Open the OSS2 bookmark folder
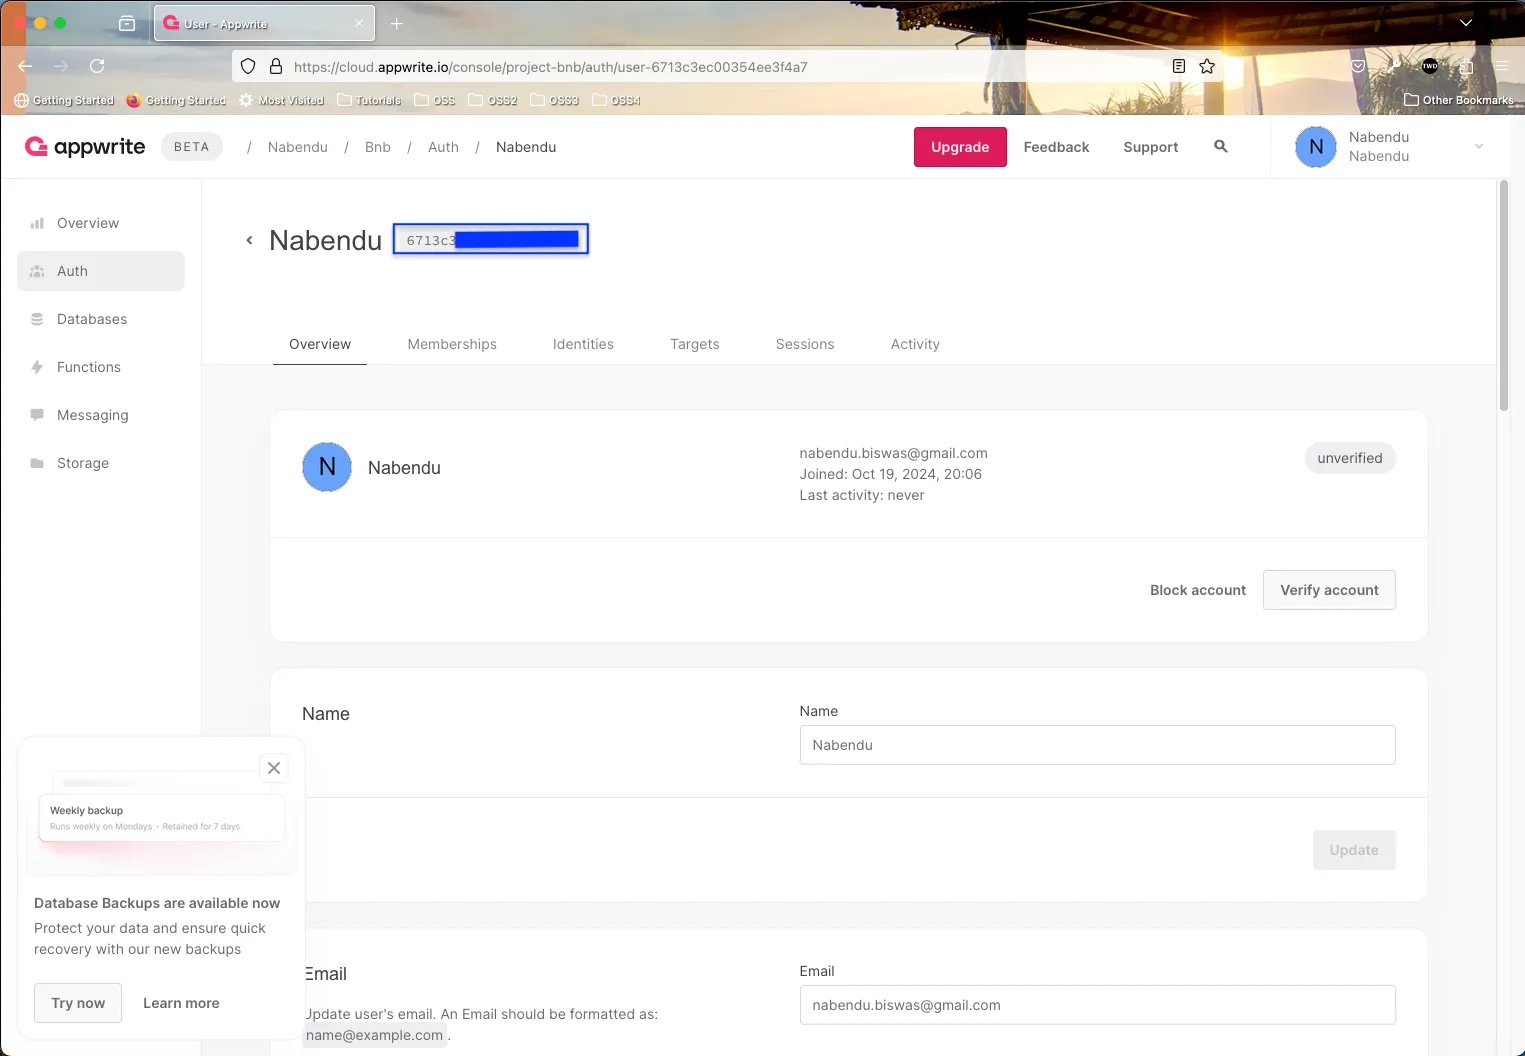This screenshot has height=1056, width=1525. [x=493, y=100]
